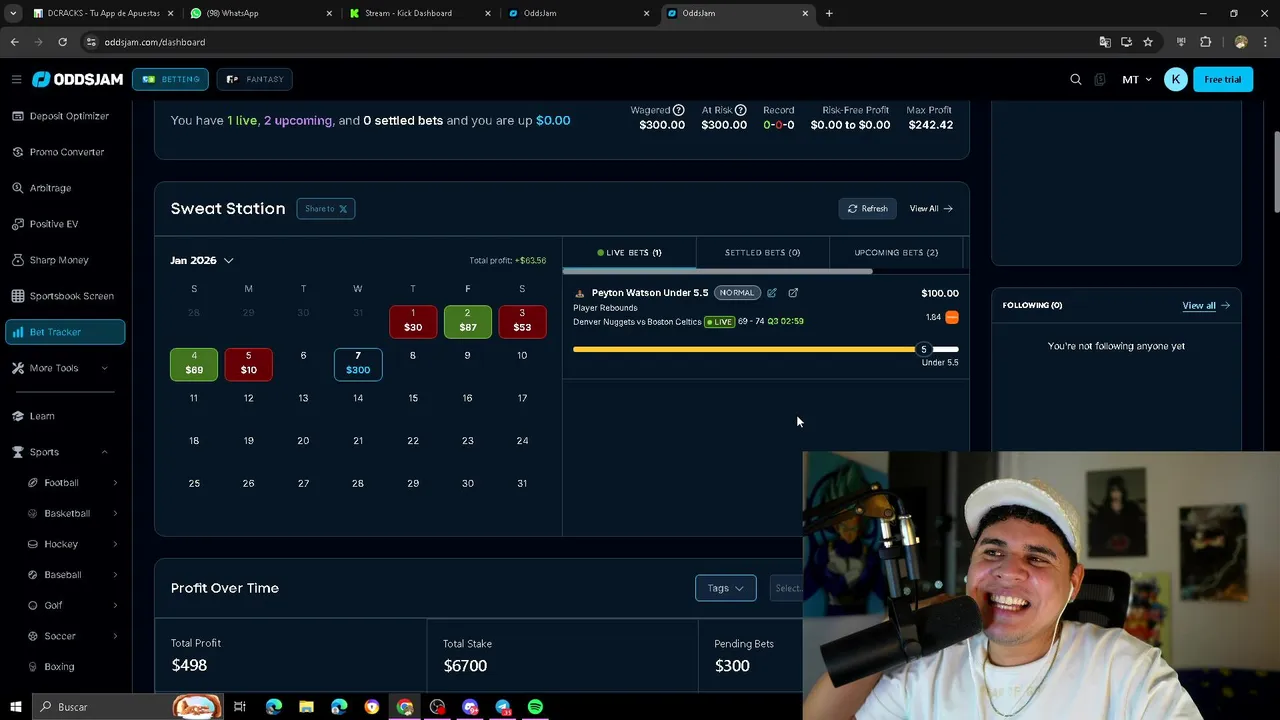
Task: Click the translate page icon in the address bar
Action: [x=1104, y=42]
